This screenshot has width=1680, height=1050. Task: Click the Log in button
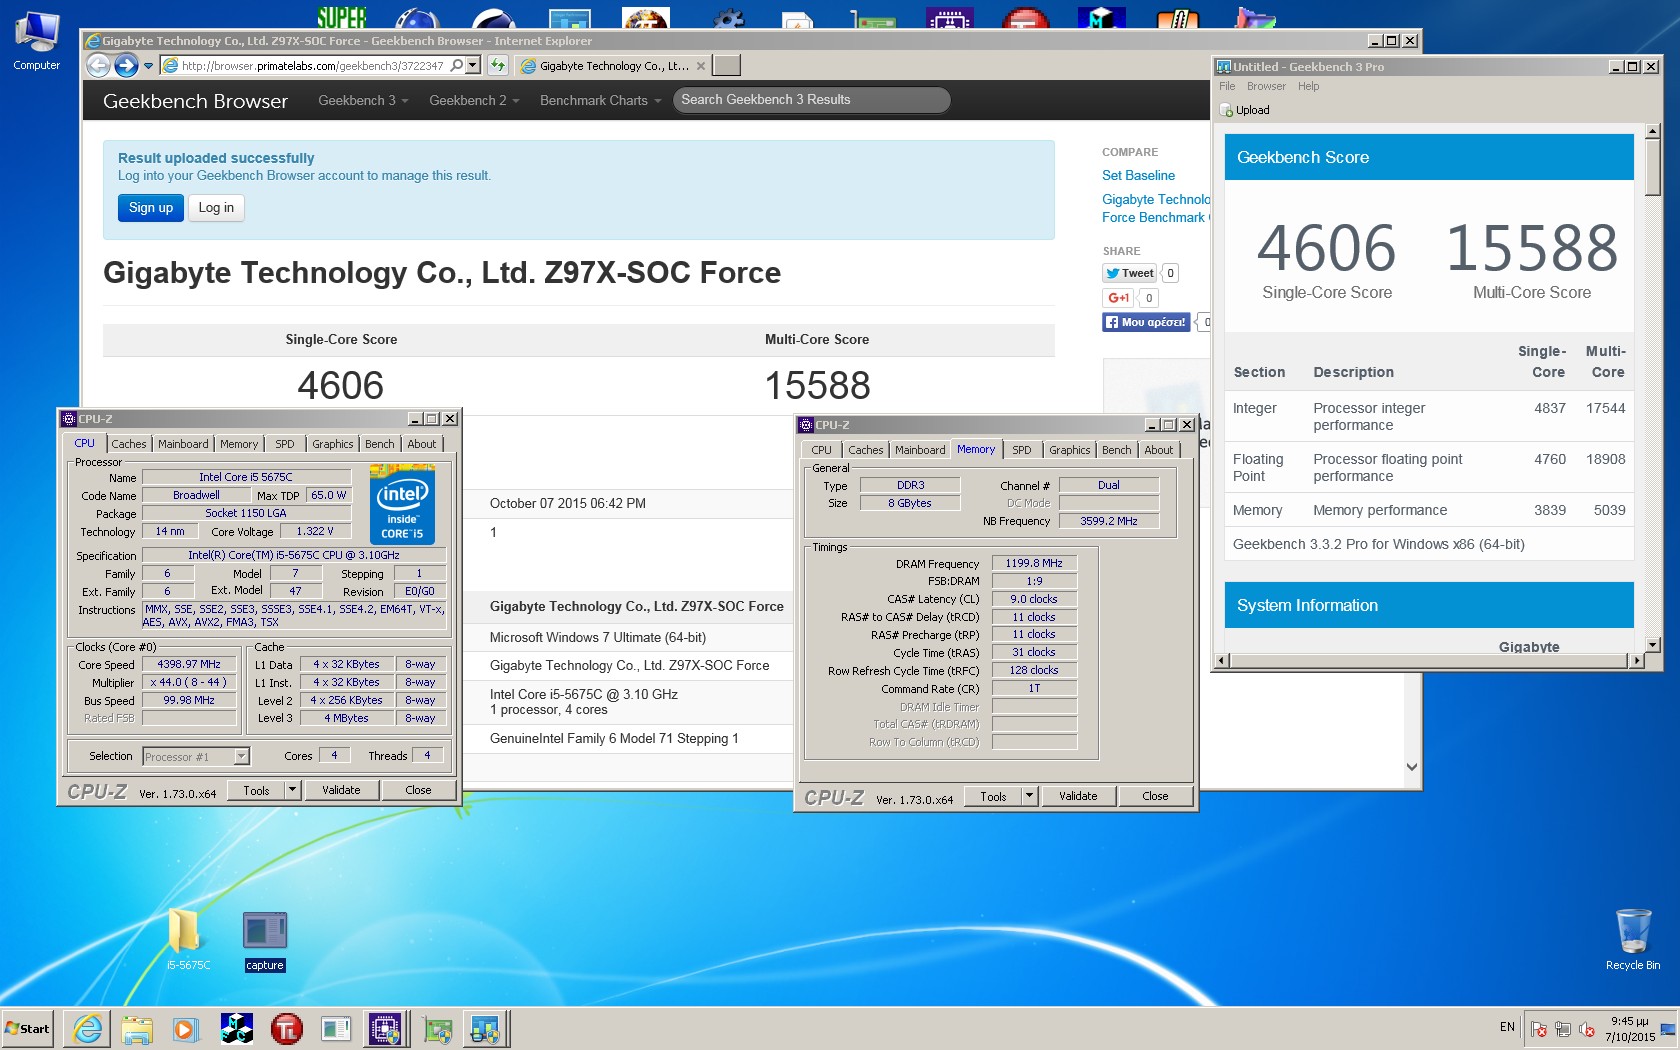[216, 208]
